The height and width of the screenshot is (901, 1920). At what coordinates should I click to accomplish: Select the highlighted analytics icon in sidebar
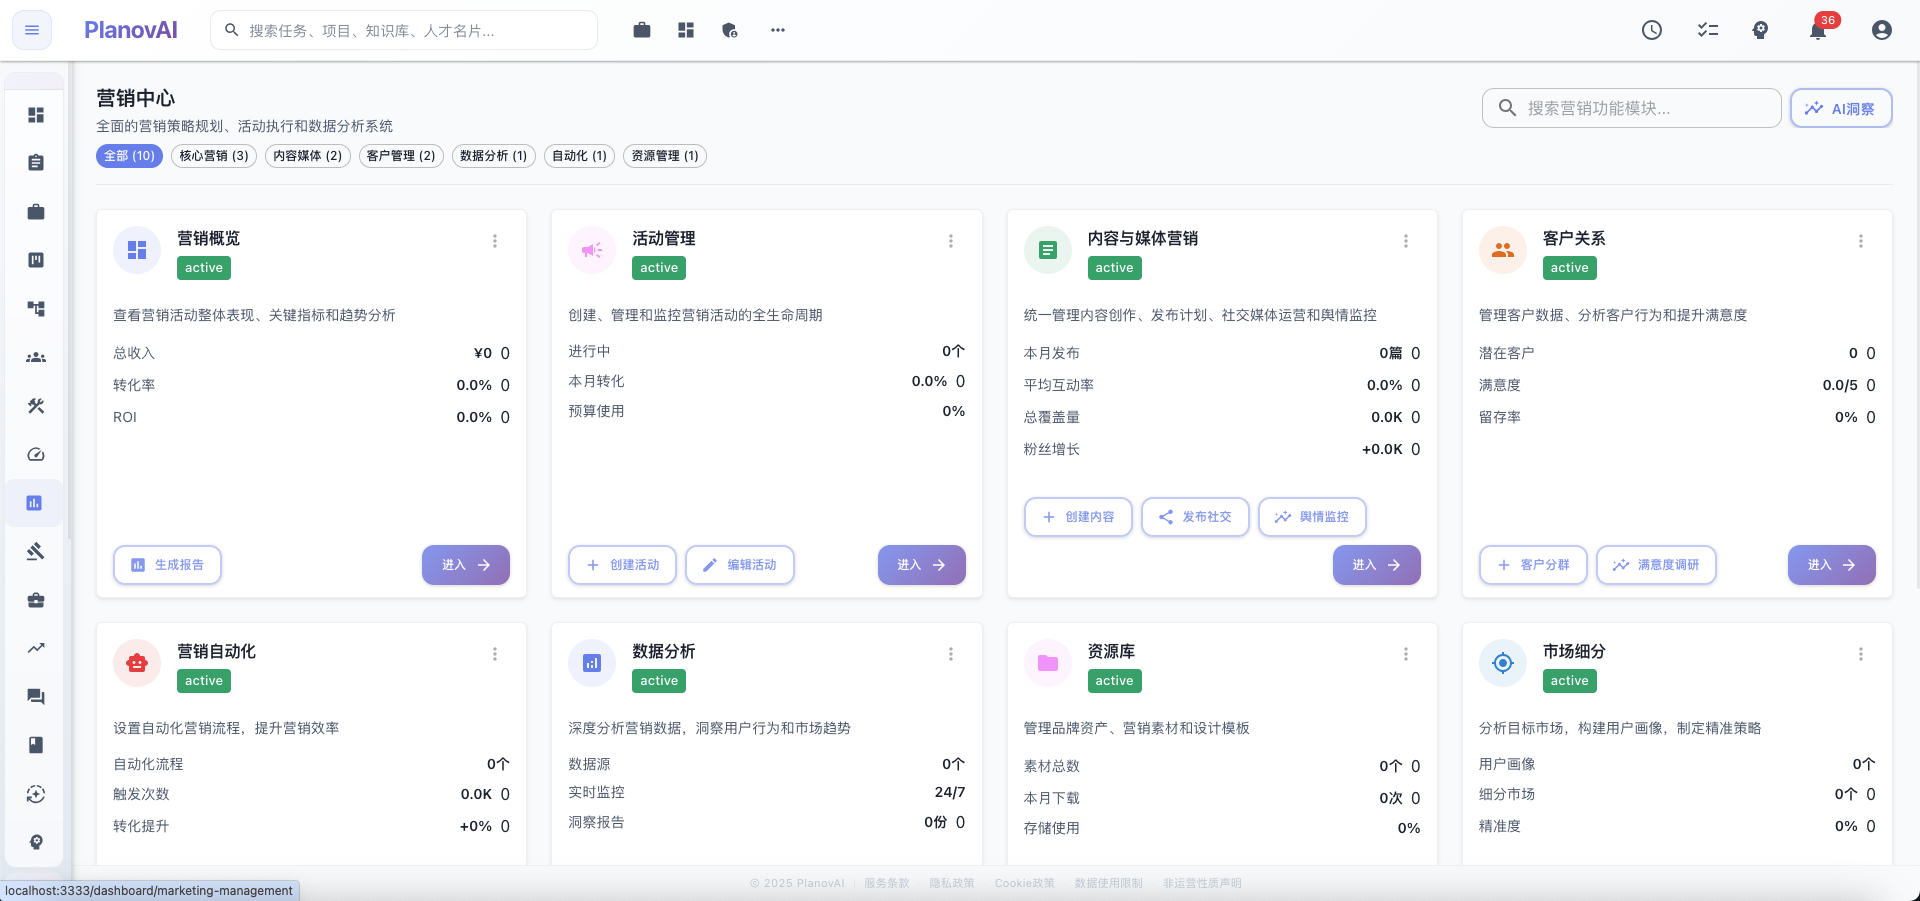[35, 503]
